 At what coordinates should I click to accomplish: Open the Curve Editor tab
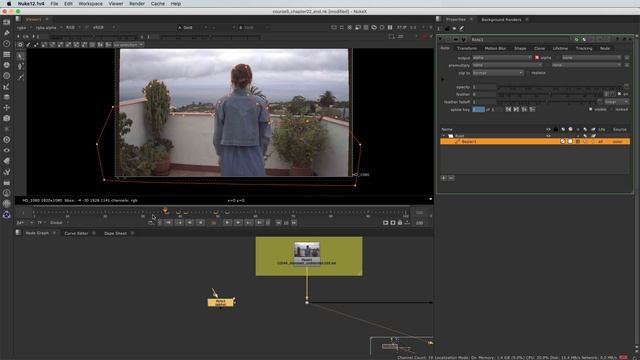click(76, 233)
